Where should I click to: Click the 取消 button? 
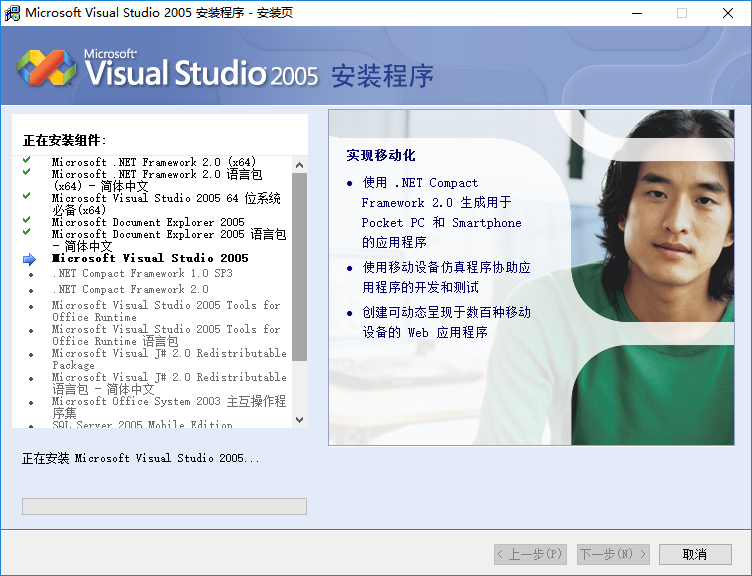[x=695, y=554]
